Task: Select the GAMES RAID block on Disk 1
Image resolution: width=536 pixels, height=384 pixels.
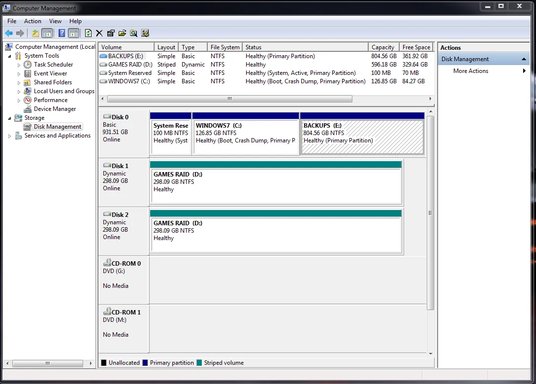Action: click(276, 183)
